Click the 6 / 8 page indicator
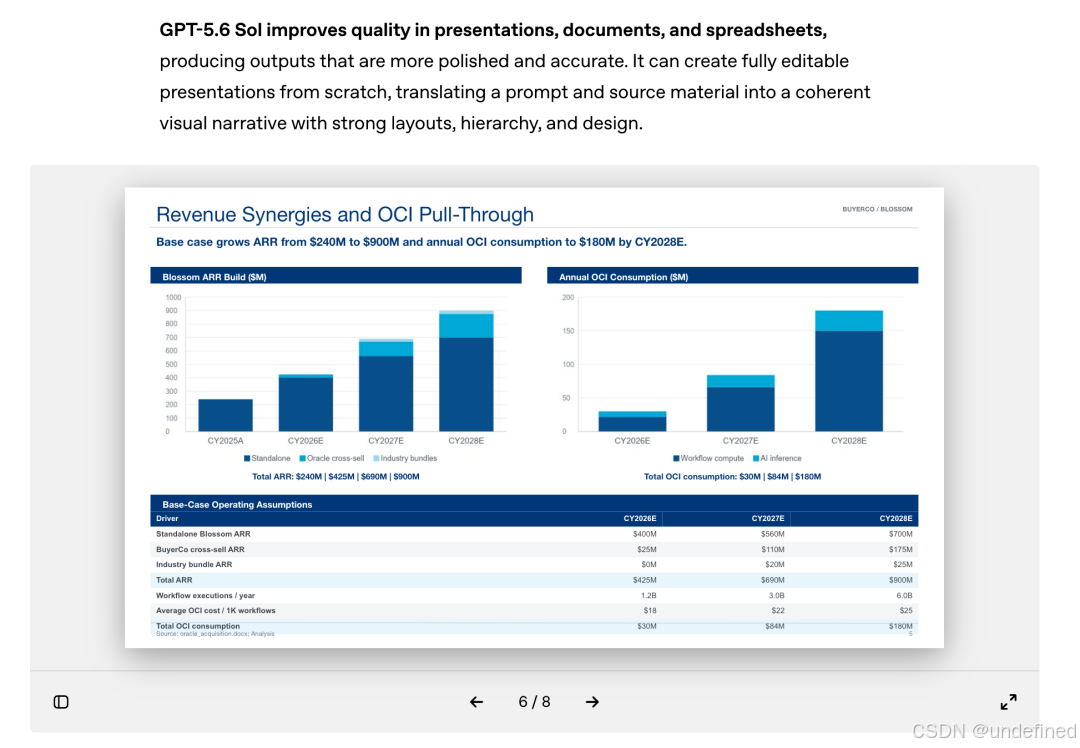1080x748 pixels. point(534,702)
